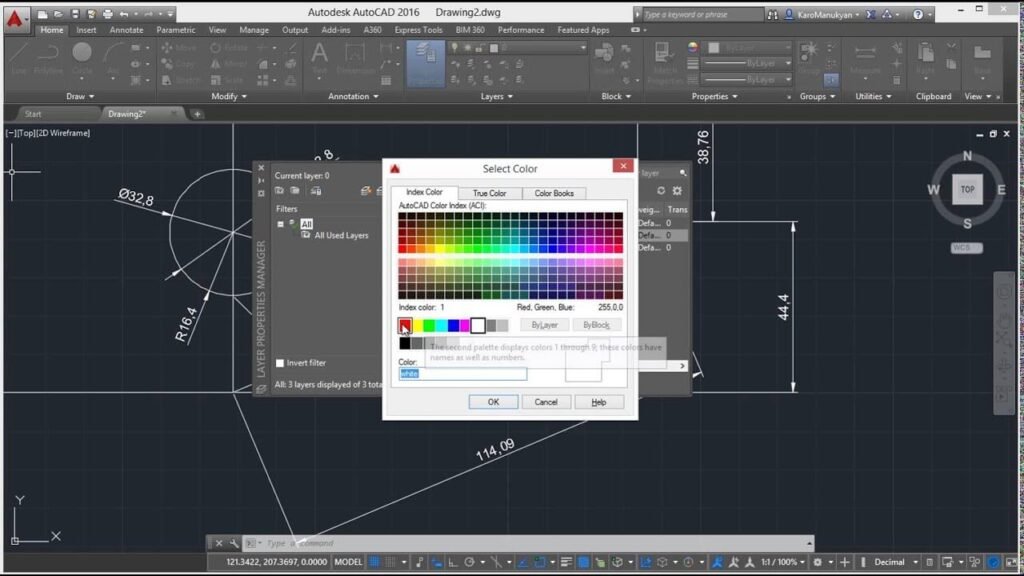Switch to the Annotate ribbon tab

click(x=126, y=30)
